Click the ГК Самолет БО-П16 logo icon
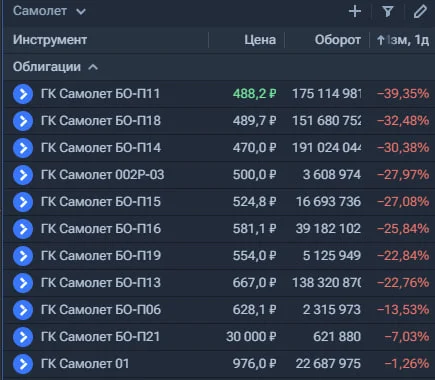Screen dimensions: 435x380 [23, 229]
